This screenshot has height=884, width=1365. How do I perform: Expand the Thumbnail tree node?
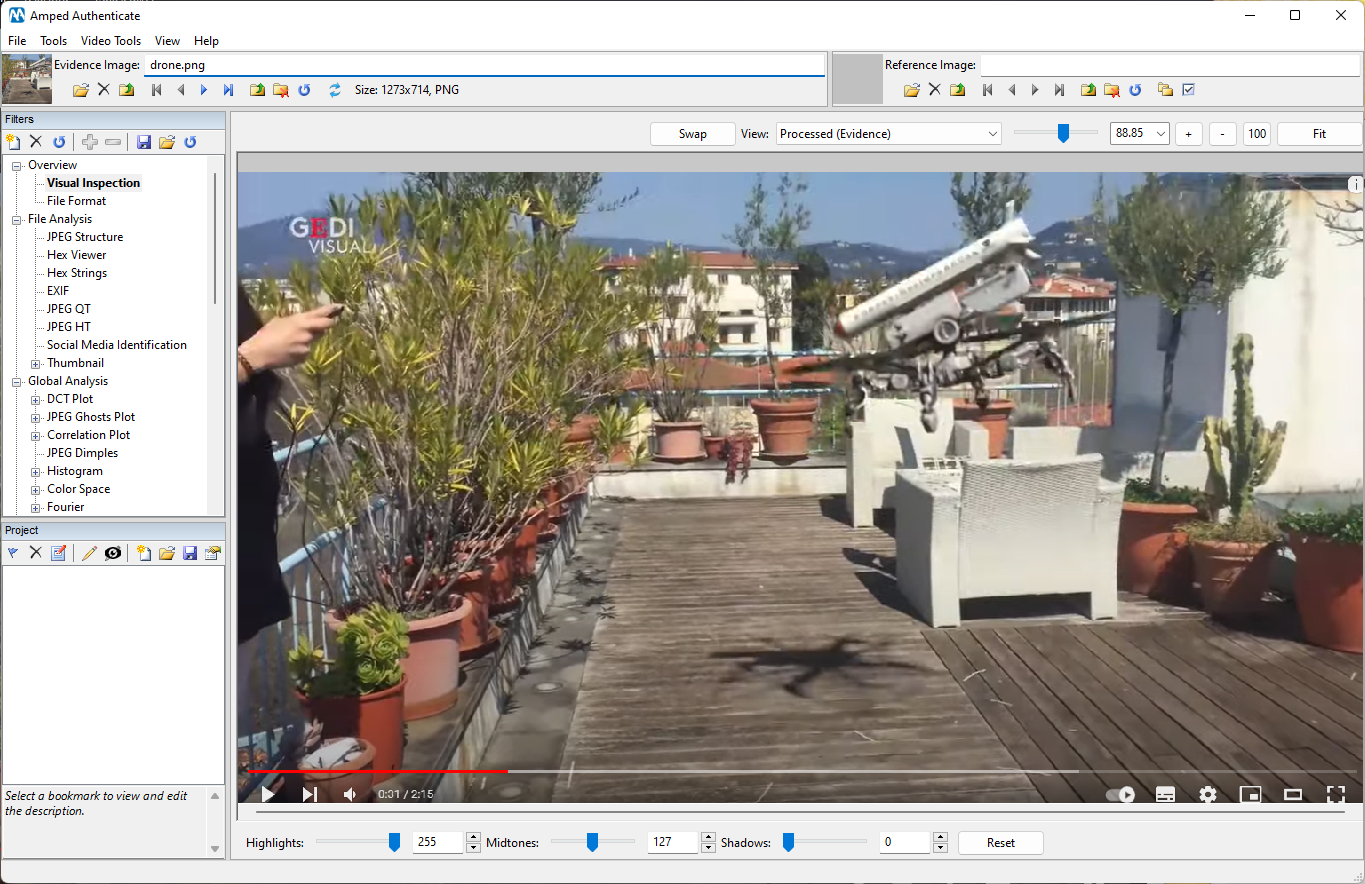tap(34, 362)
